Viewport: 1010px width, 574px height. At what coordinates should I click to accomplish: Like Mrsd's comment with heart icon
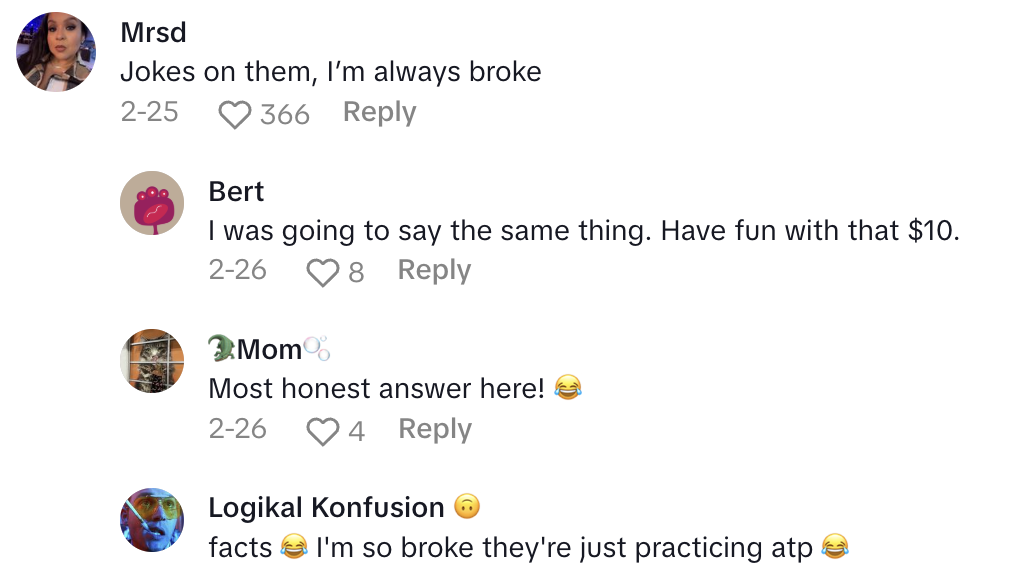click(x=234, y=114)
